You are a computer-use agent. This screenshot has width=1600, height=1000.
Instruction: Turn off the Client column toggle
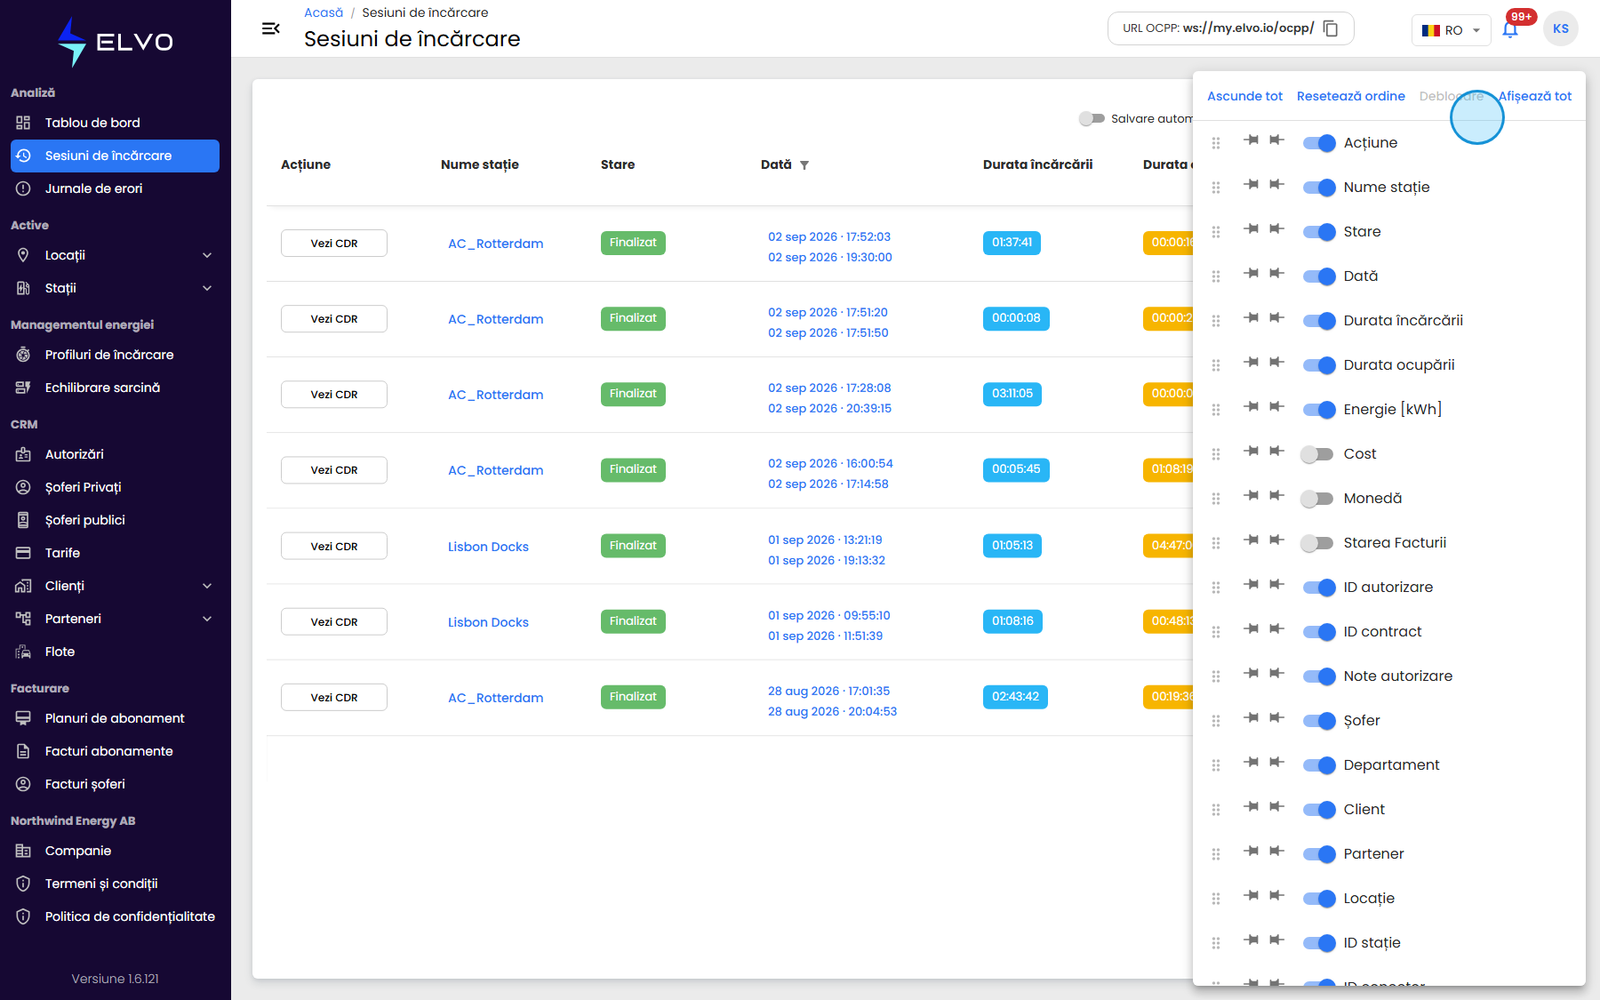(x=1319, y=810)
